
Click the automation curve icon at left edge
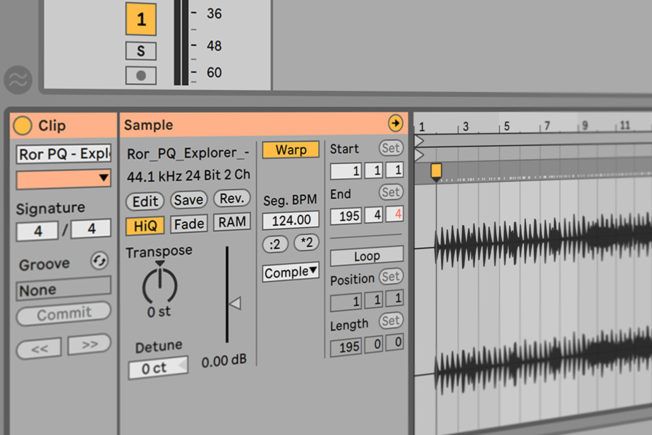(x=18, y=80)
